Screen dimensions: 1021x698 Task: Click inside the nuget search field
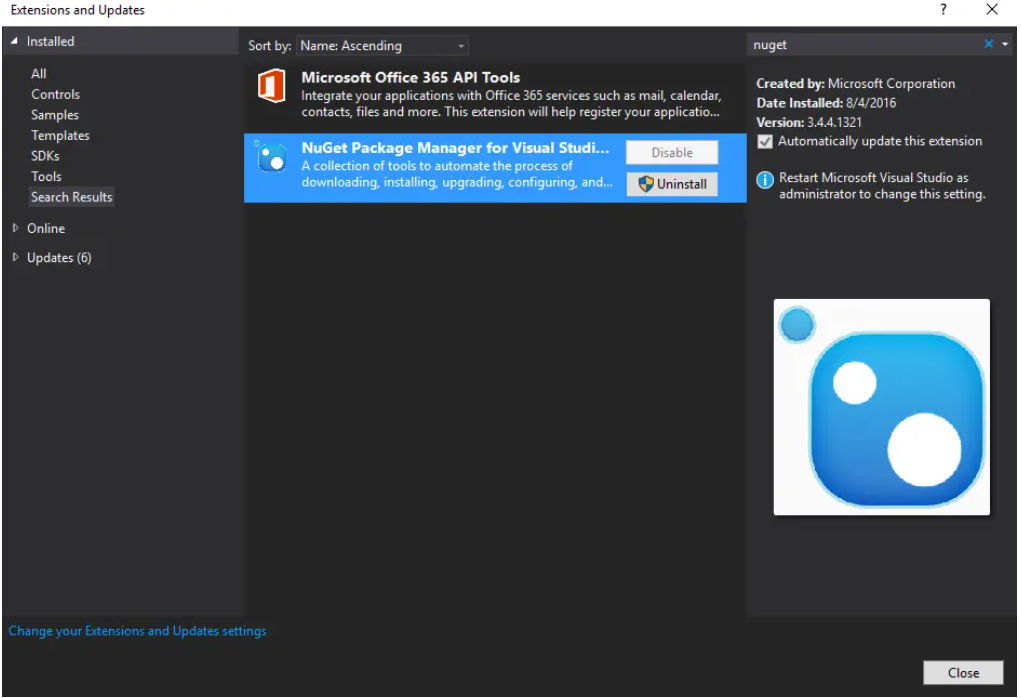[x=860, y=45]
